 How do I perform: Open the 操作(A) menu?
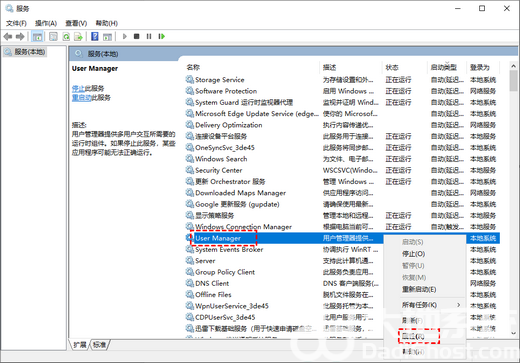pyautogui.click(x=46, y=23)
